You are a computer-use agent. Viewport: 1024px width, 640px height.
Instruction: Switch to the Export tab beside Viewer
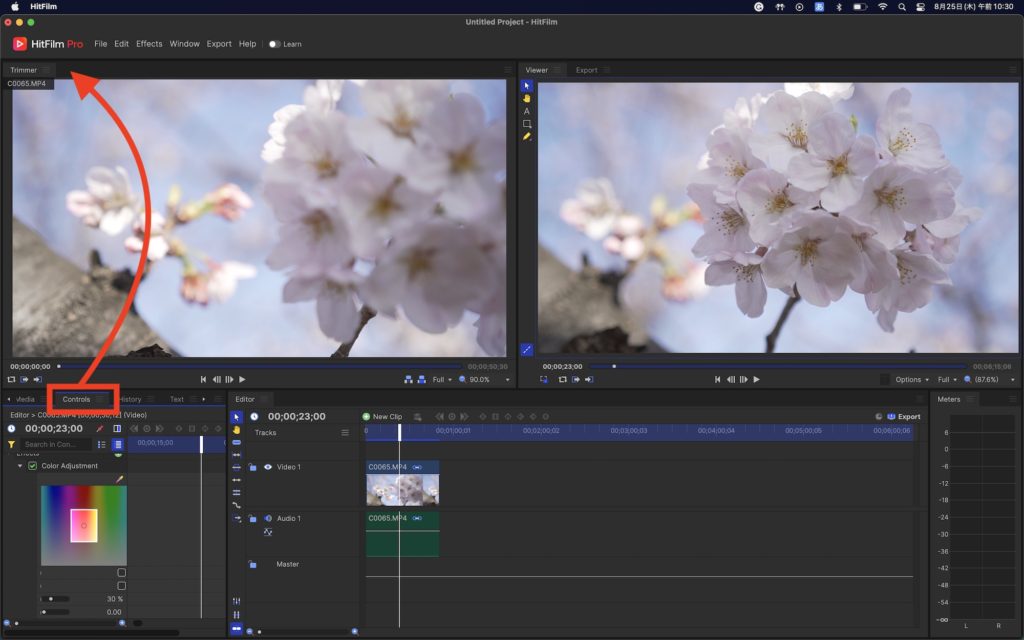coord(586,70)
